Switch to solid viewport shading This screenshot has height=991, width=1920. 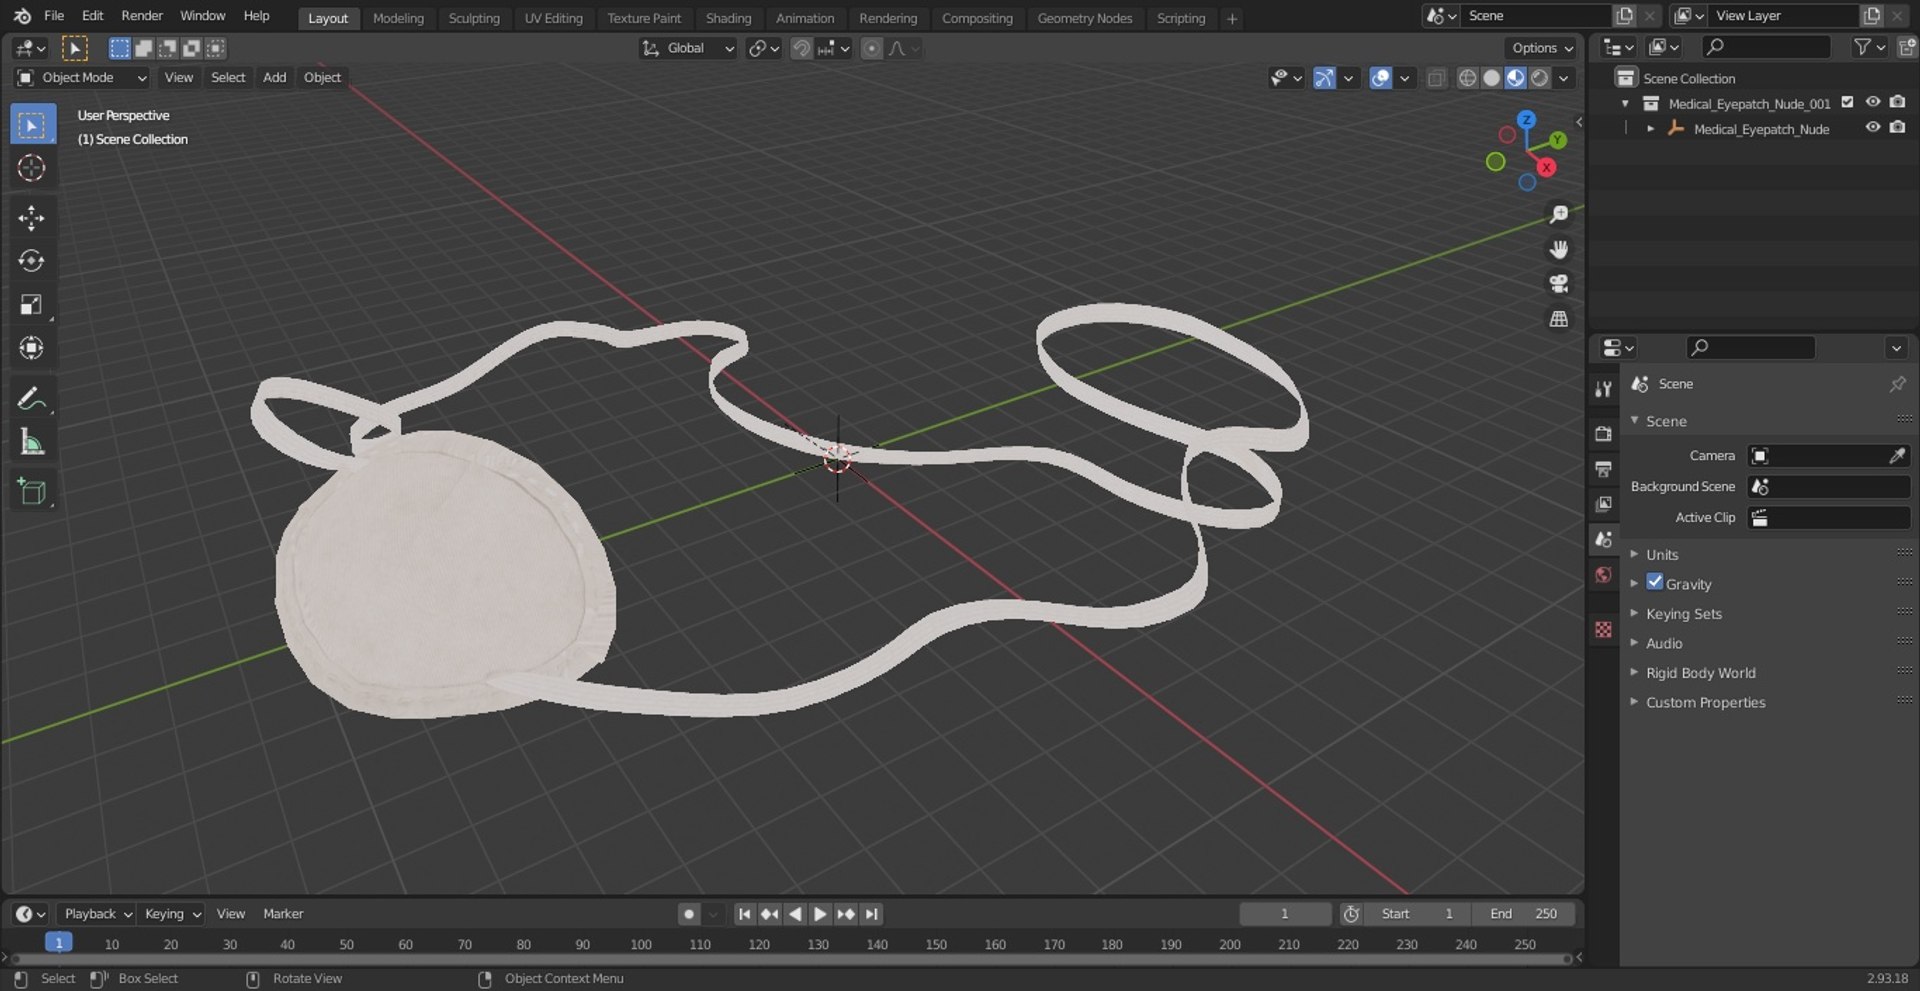1491,78
